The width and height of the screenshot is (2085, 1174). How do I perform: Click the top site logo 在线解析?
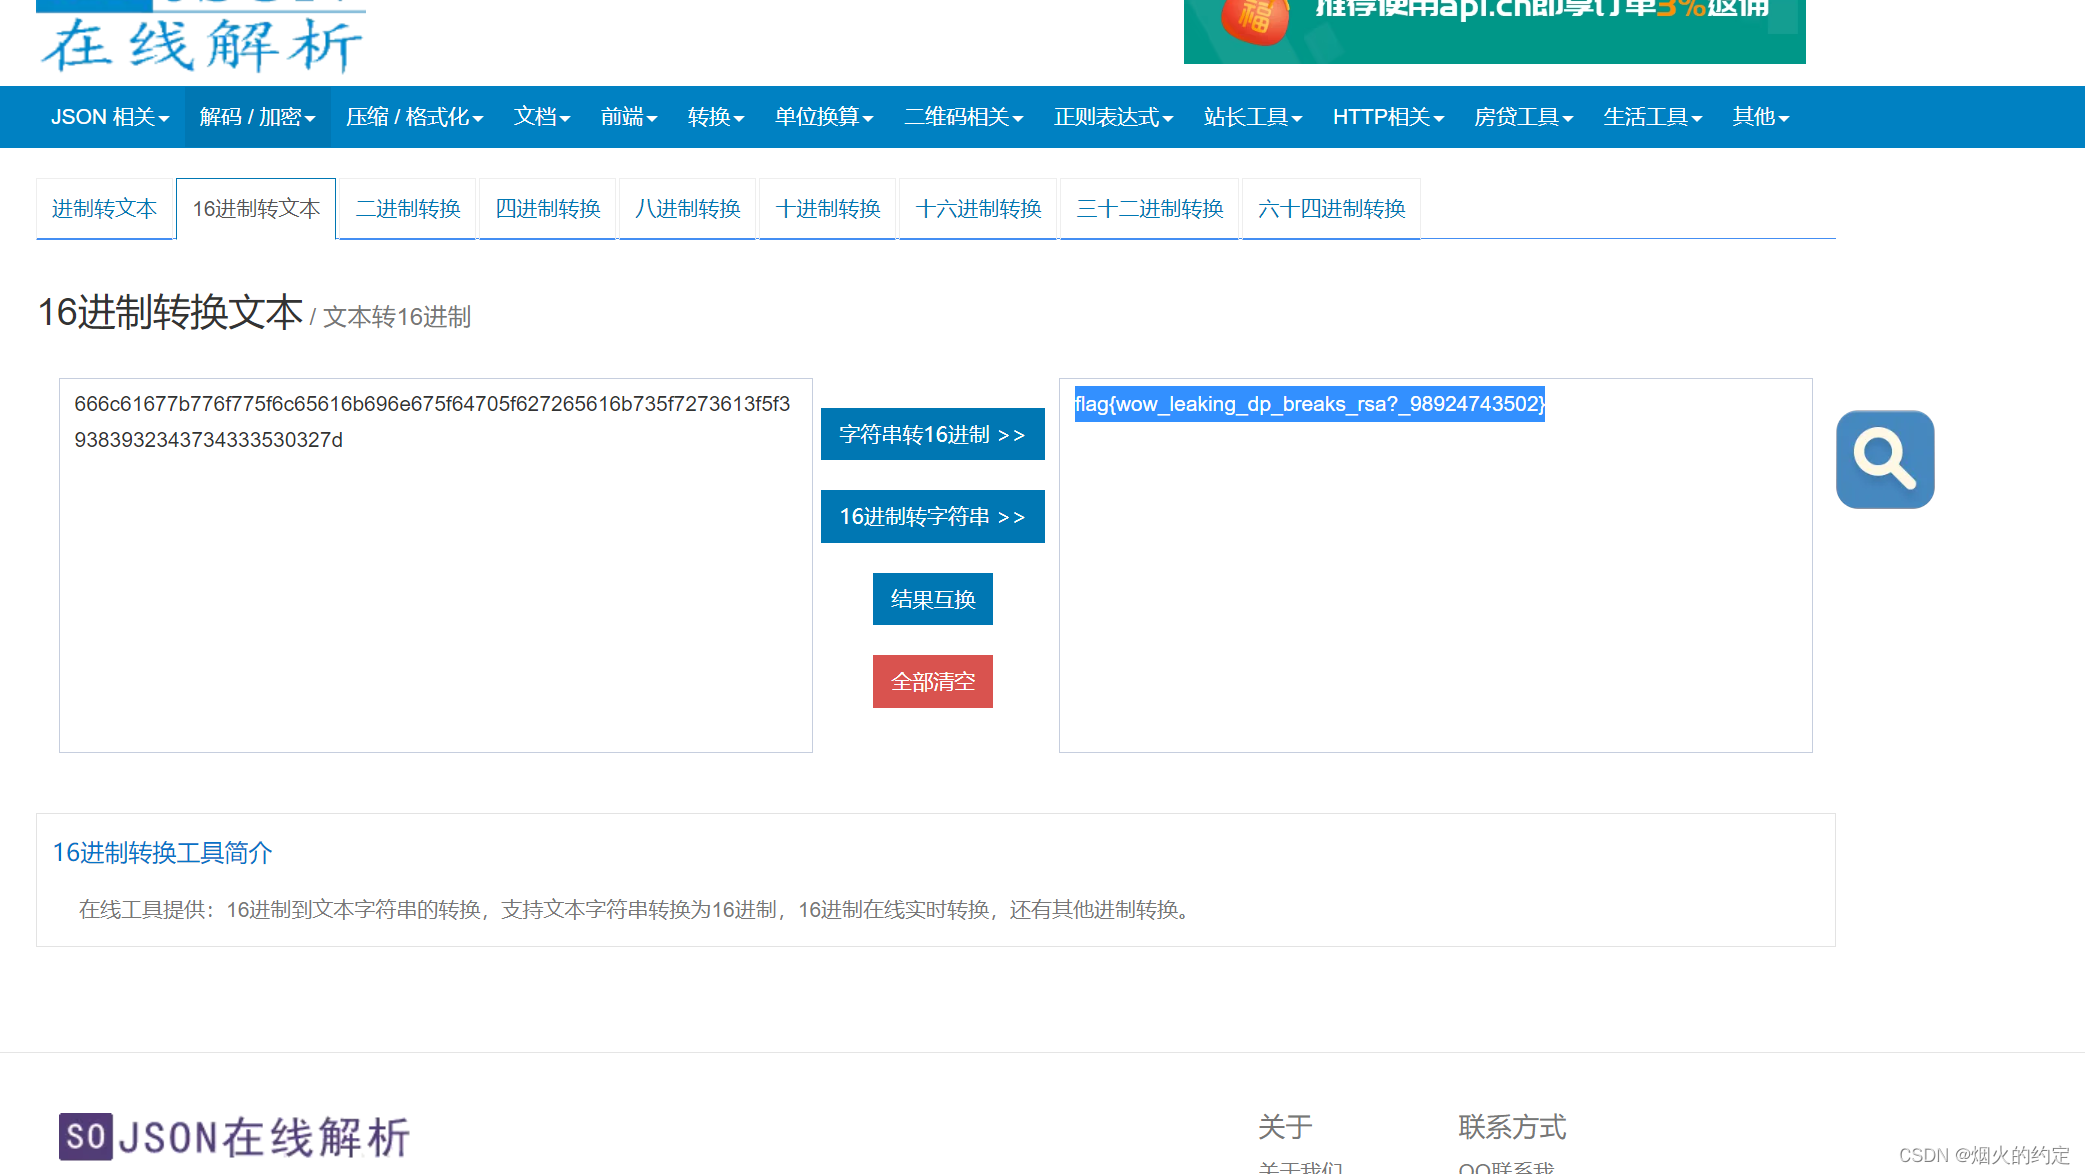(202, 37)
